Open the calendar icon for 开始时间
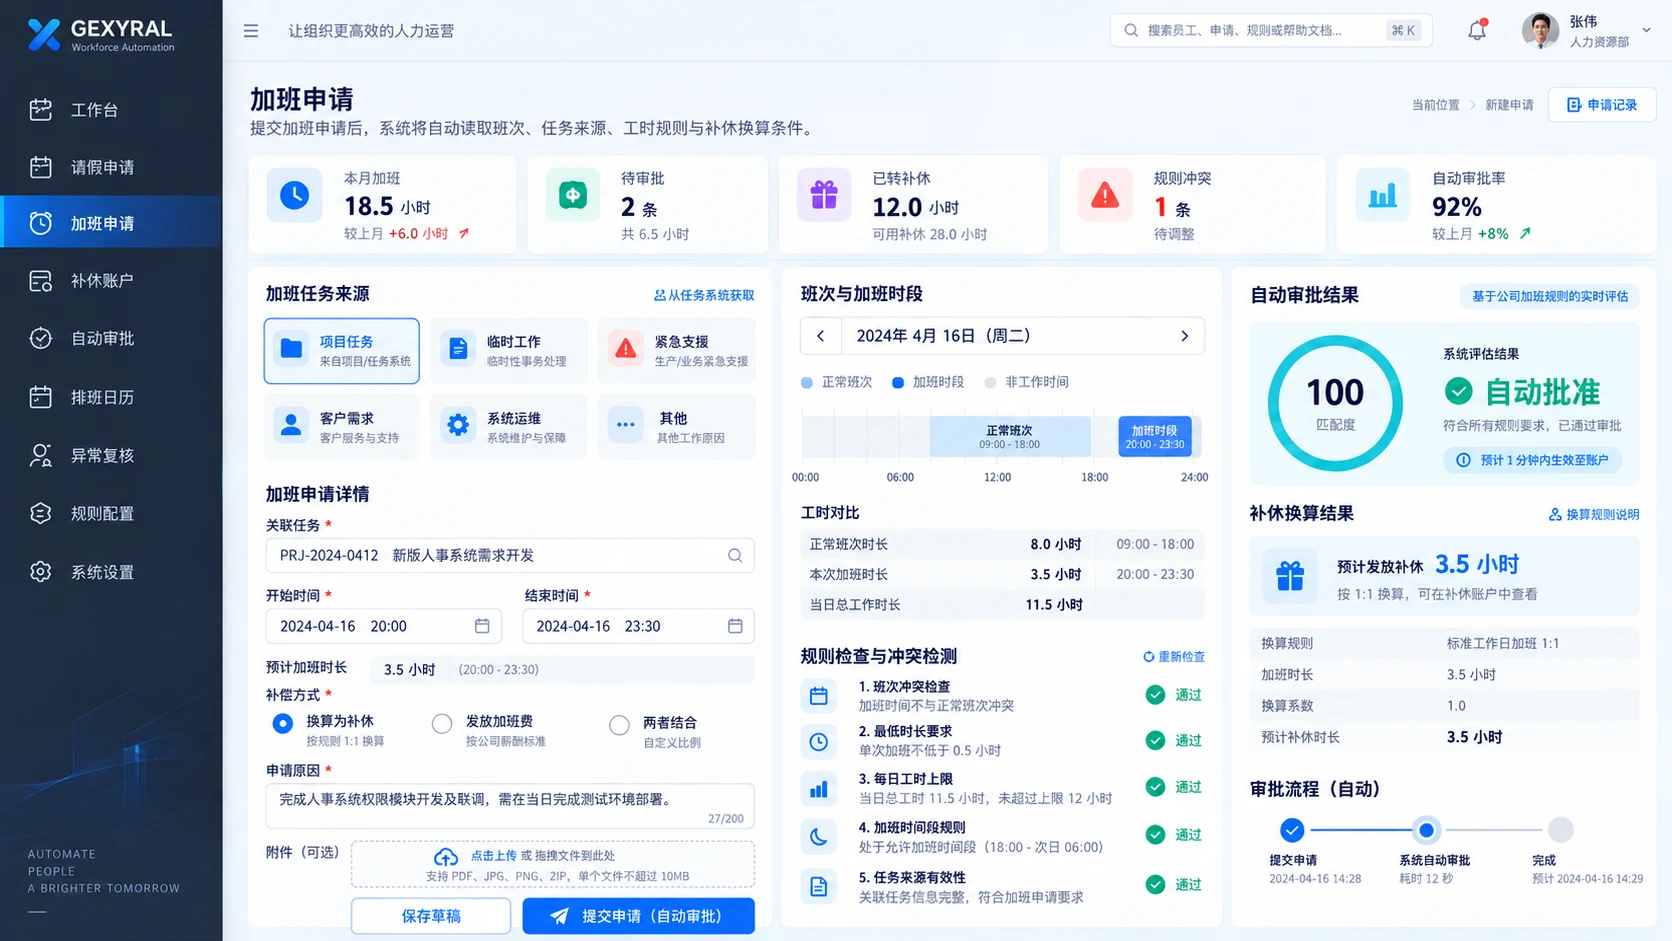This screenshot has width=1672, height=941. coord(482,626)
